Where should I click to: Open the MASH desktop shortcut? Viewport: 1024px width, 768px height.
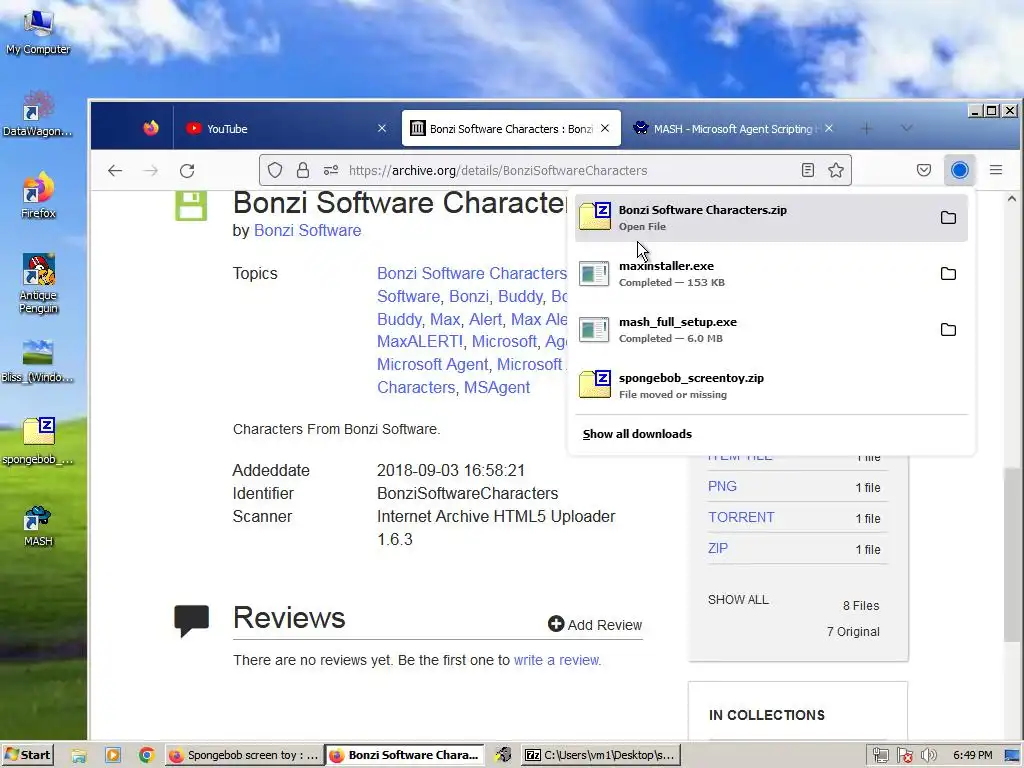point(38,526)
